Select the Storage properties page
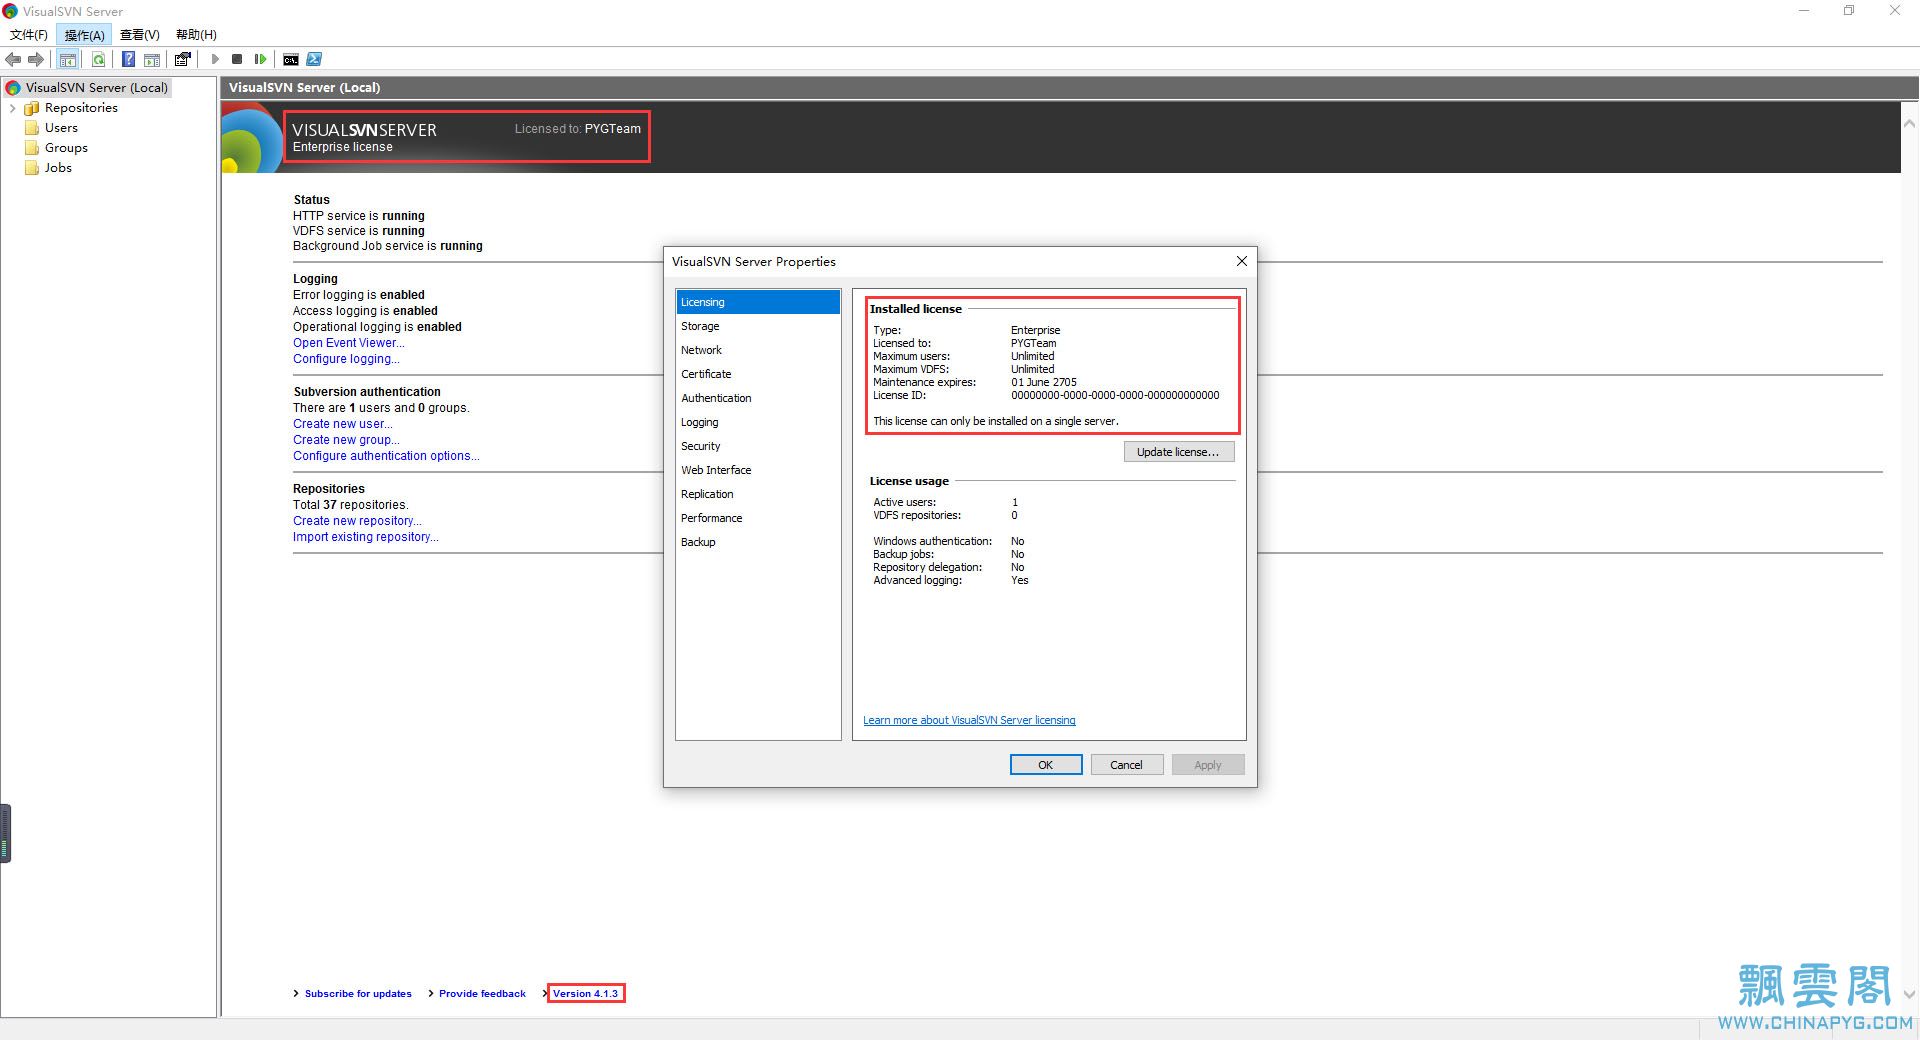This screenshot has width=1920, height=1040. tap(758, 326)
